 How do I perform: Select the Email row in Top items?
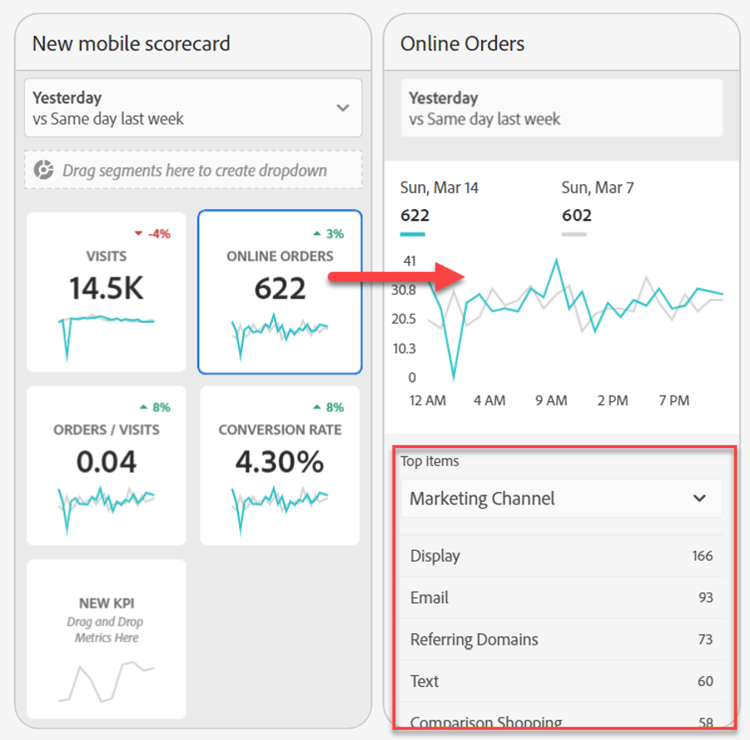(x=562, y=597)
